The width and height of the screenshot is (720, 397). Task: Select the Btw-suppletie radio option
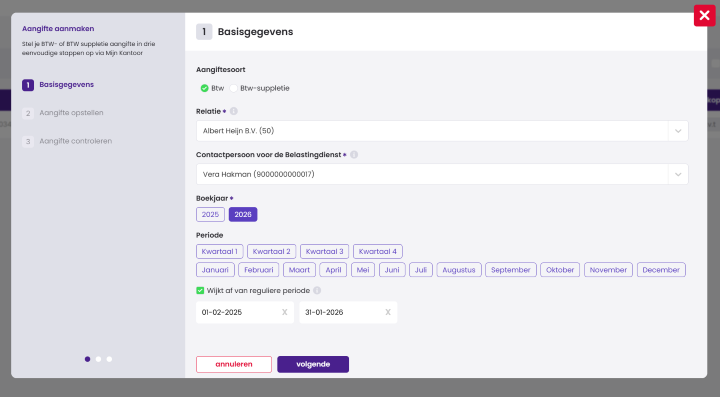tap(234, 88)
